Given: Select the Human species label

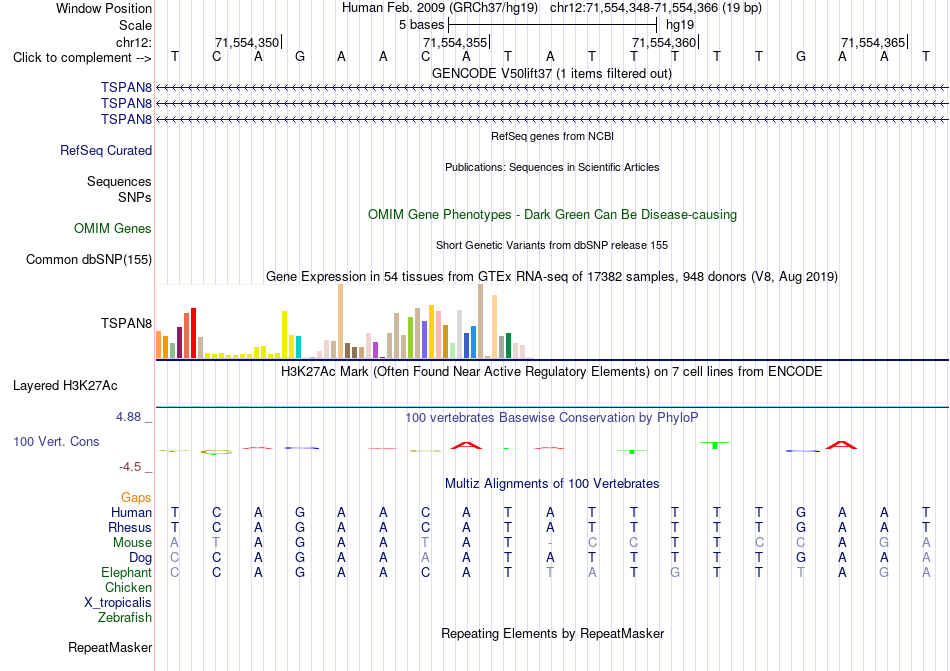Looking at the screenshot, I should tap(131, 512).
